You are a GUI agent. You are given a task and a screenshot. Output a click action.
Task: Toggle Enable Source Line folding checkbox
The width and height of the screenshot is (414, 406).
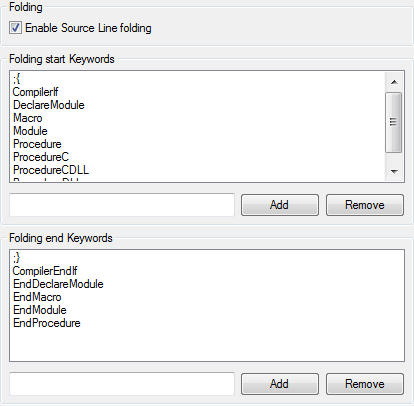(x=15, y=28)
